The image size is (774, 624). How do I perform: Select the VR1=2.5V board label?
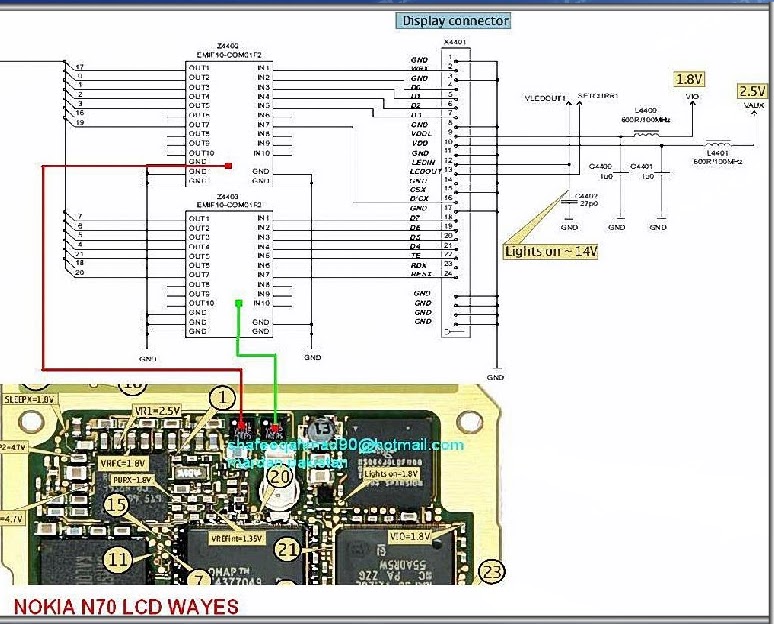pyautogui.click(x=157, y=411)
